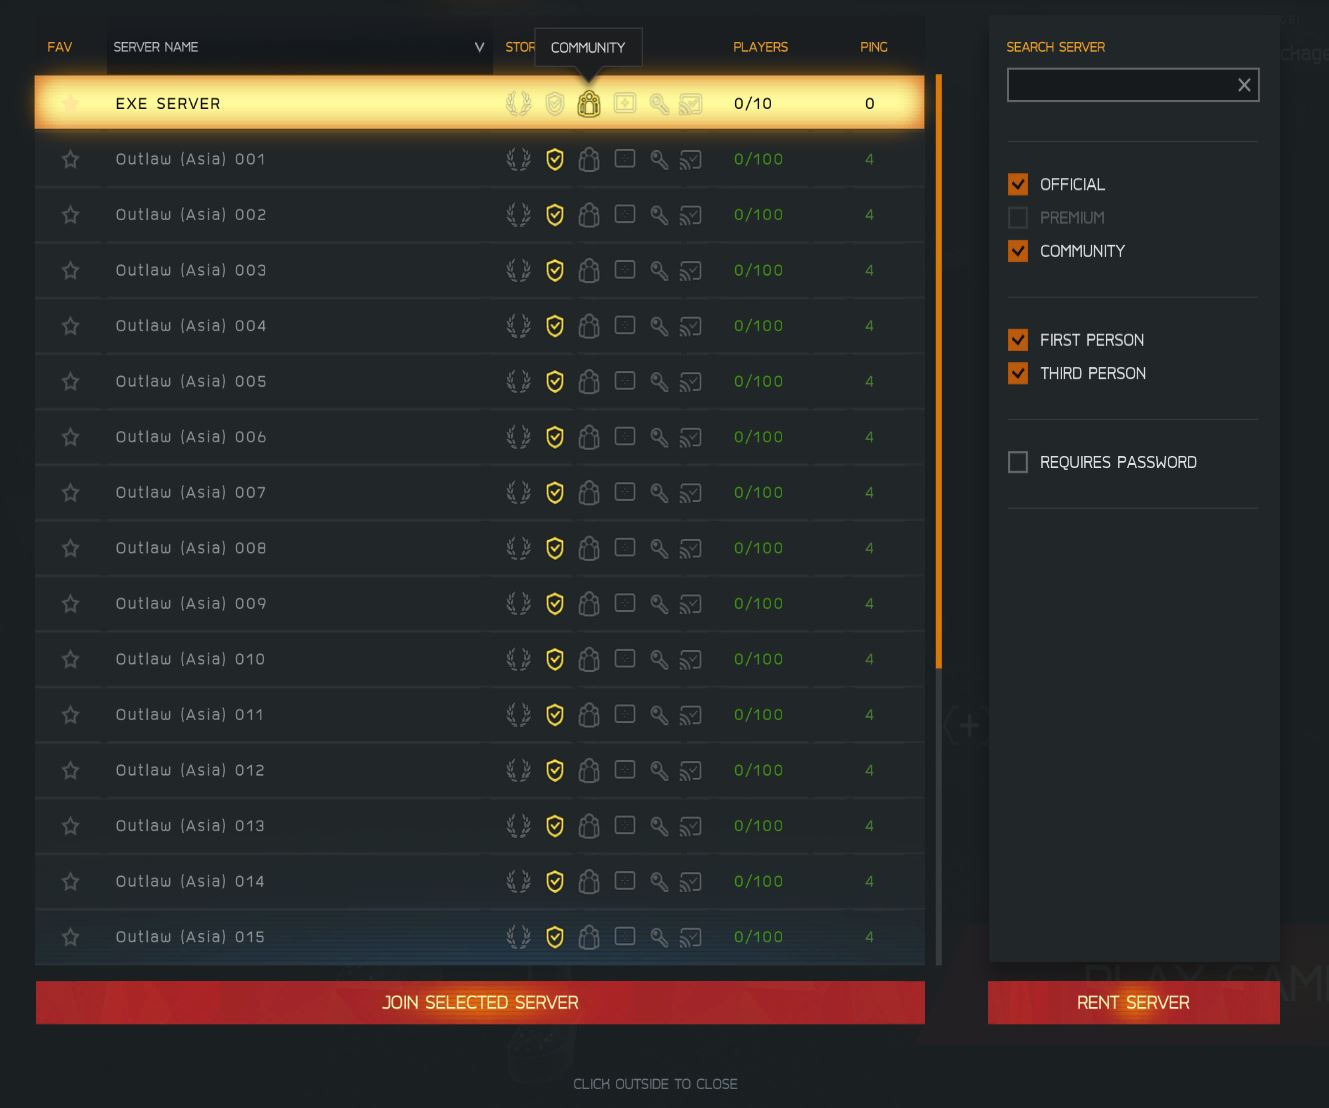
Task: Clear the search field with the X icon
Action: click(1244, 85)
